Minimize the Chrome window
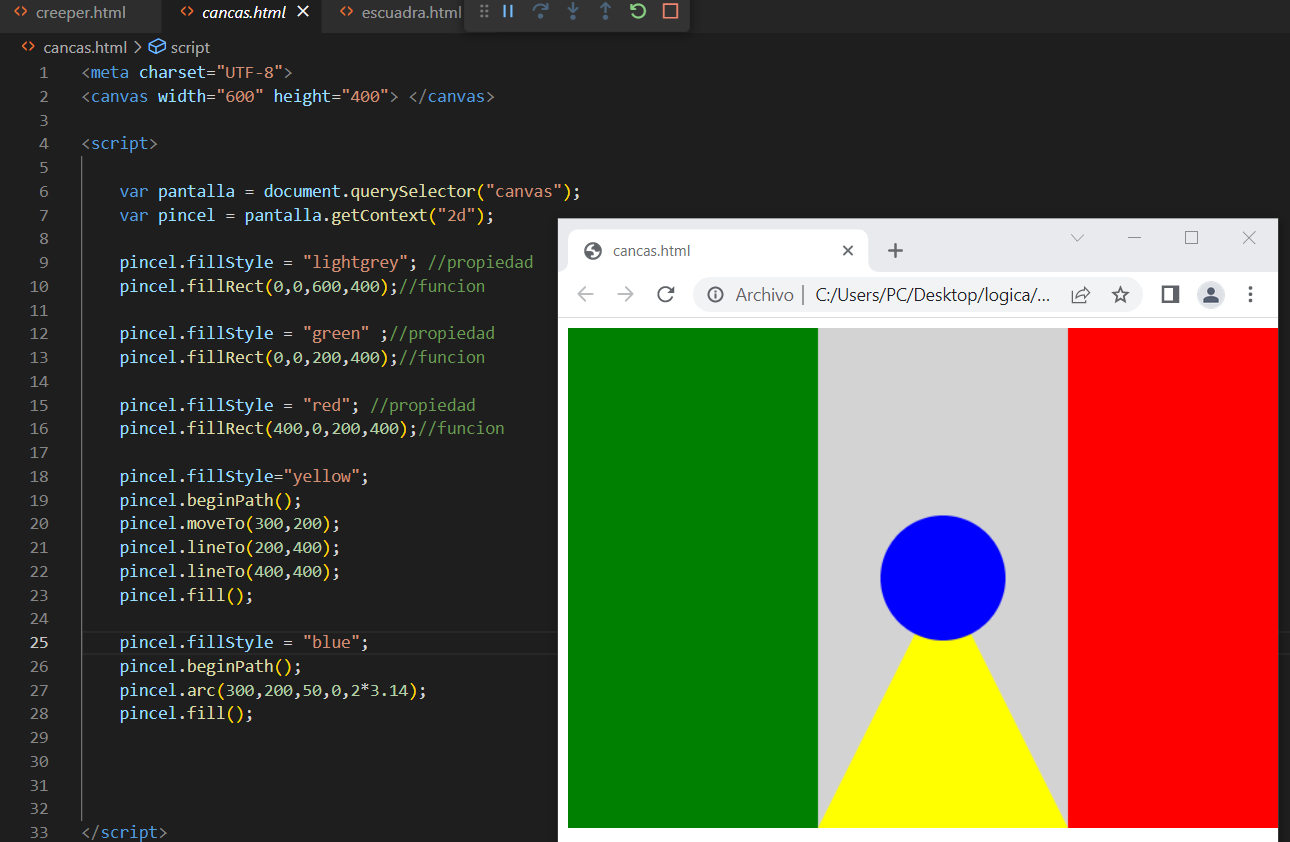This screenshot has height=842, width=1290. pos(1134,238)
